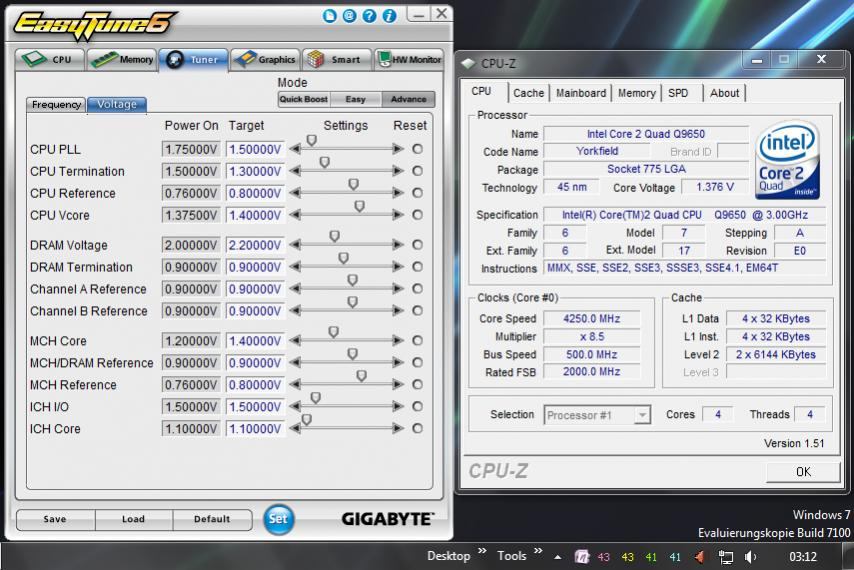Decrease MCH/DRAM Reference with left arrow
The image size is (854, 570).
click(x=295, y=363)
